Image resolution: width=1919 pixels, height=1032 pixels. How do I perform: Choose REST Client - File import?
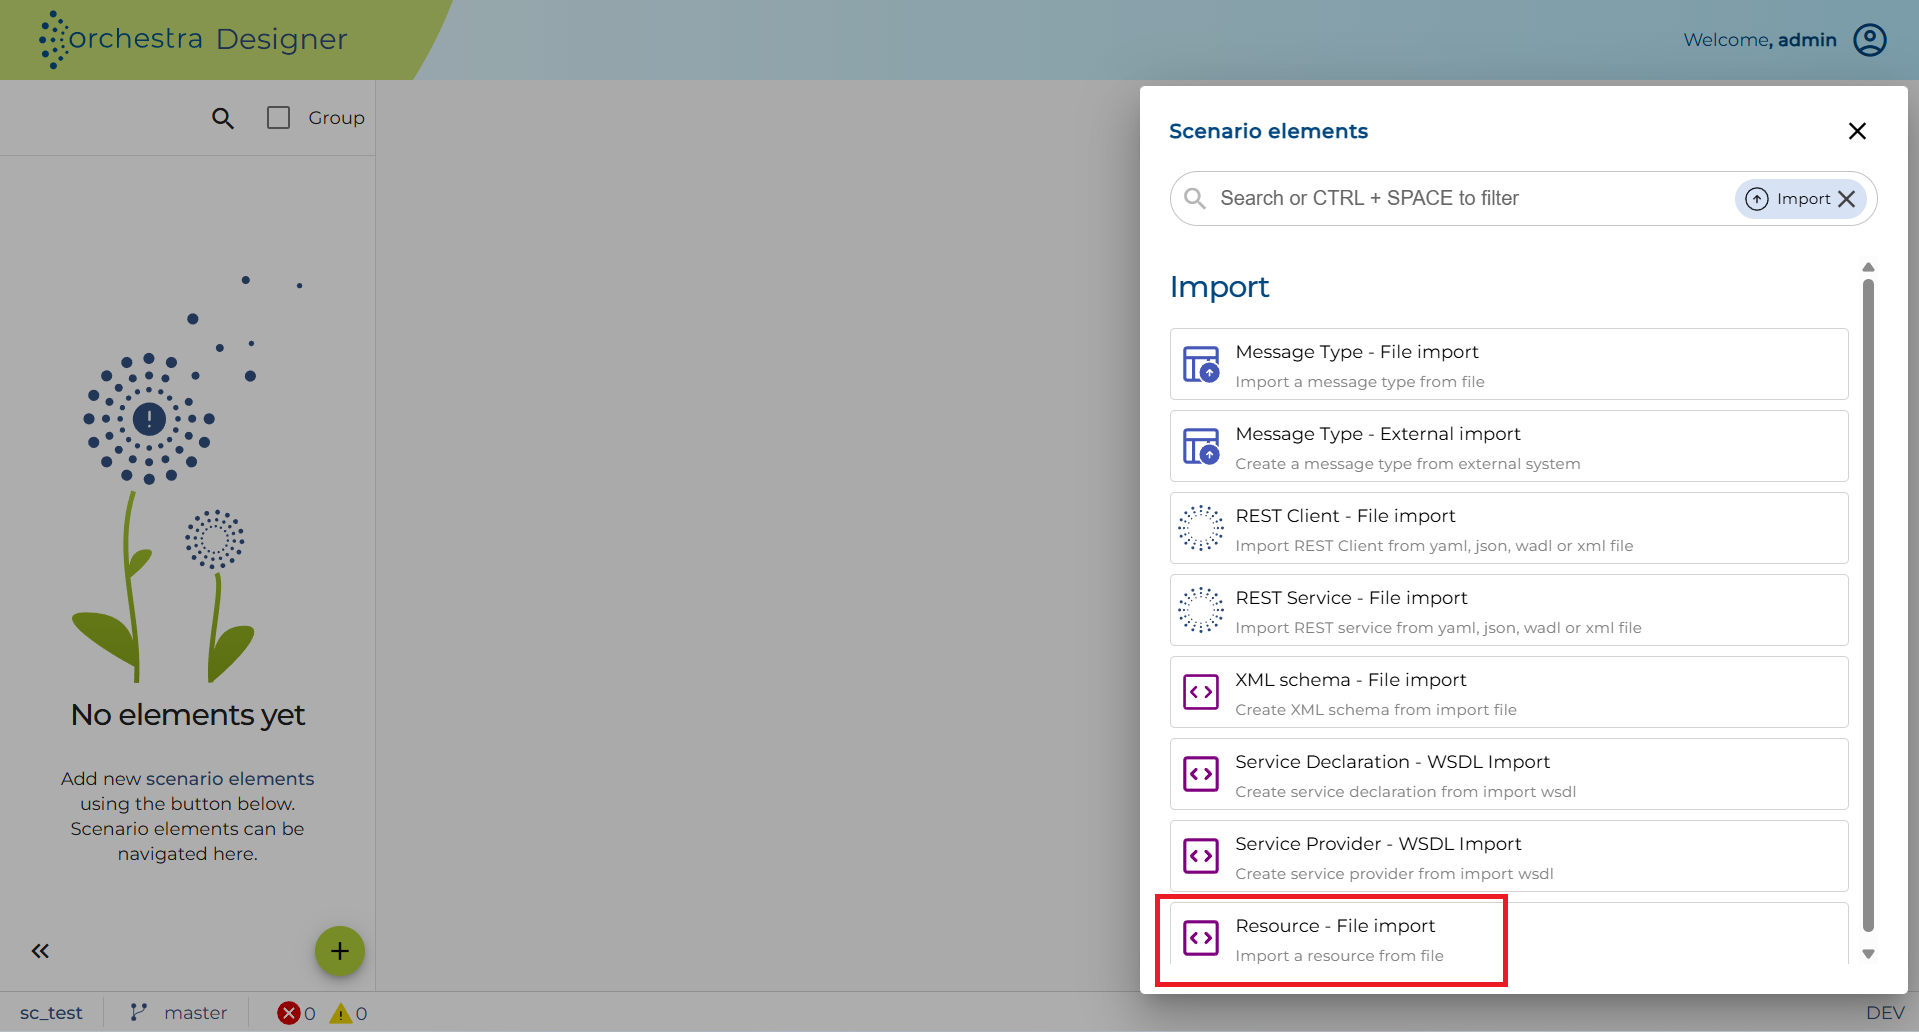(1509, 528)
